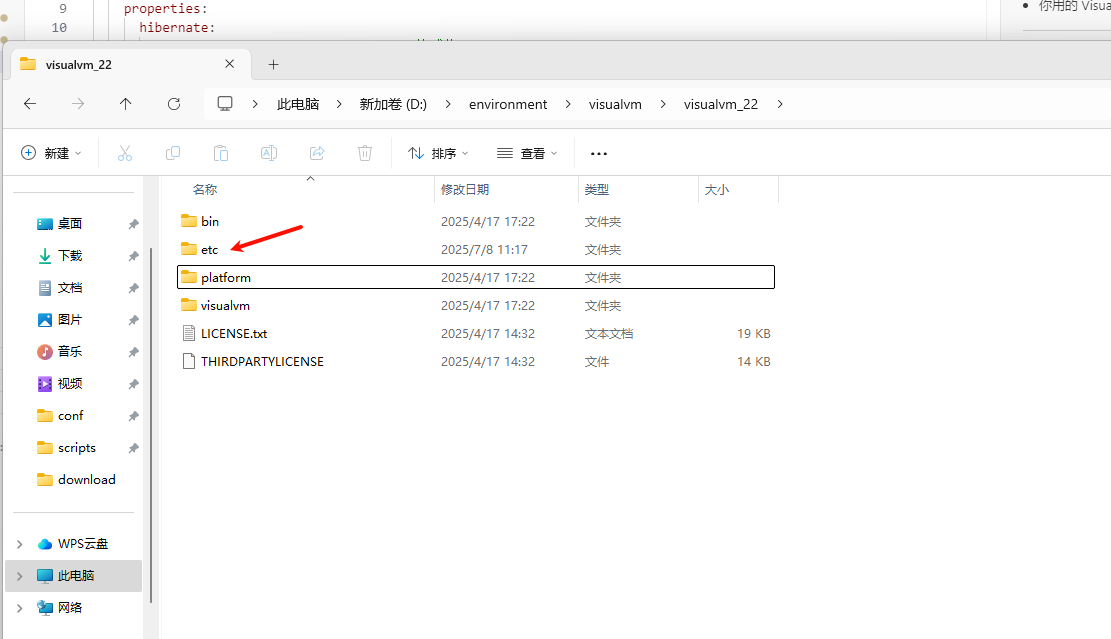Click the Cut scissors icon
This screenshot has height=639, width=1111.
(x=125, y=153)
